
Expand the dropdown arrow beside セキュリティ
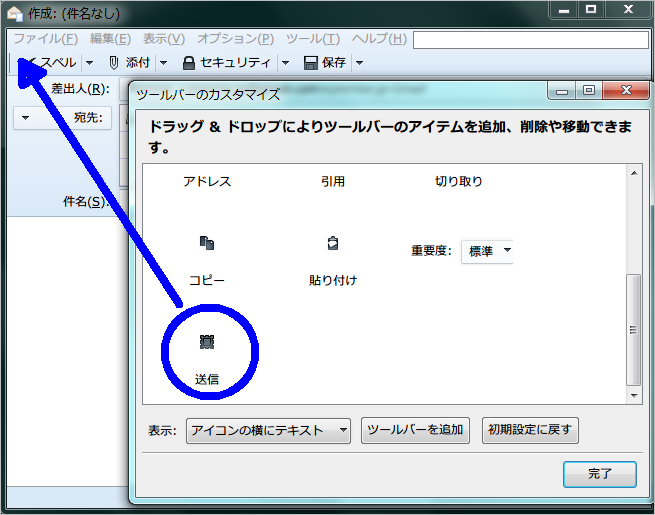coord(285,63)
